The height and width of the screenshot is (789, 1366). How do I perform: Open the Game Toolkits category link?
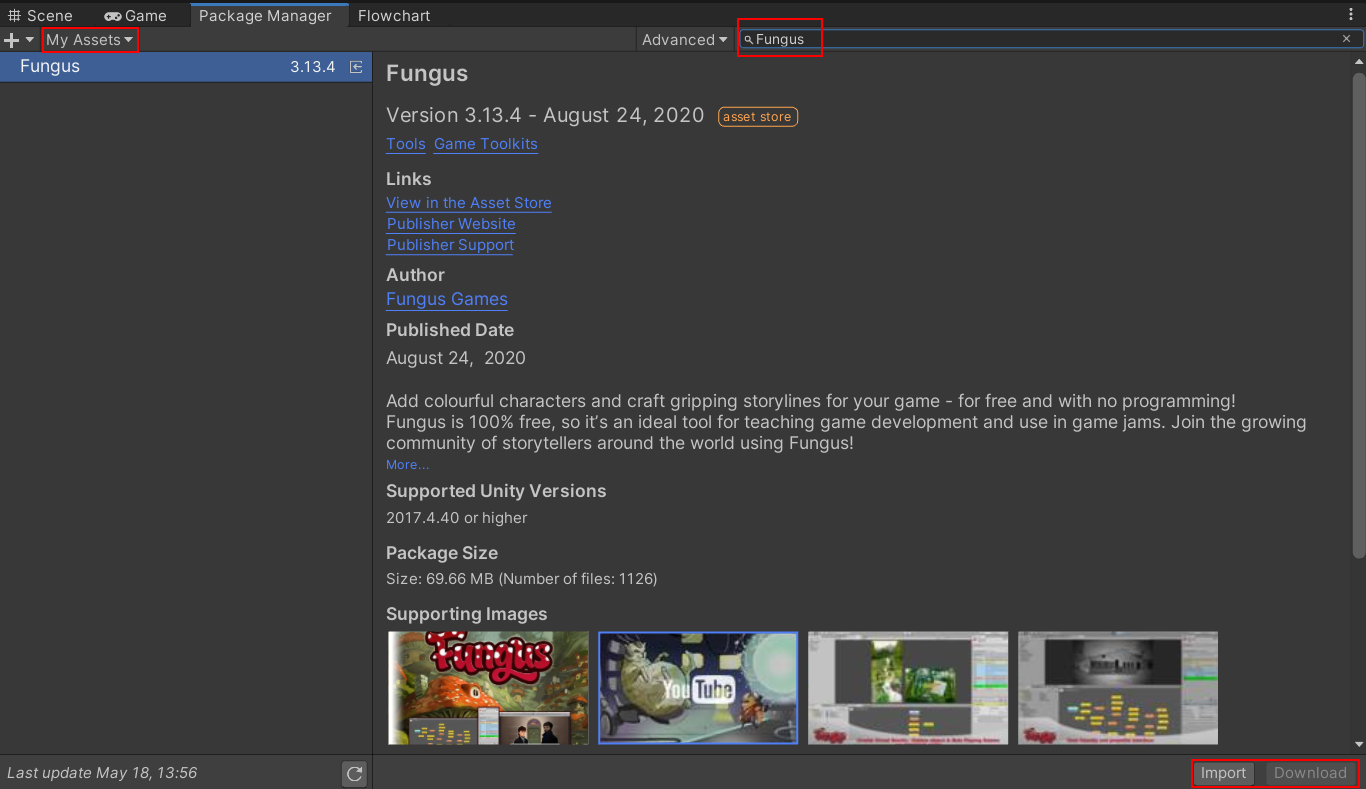[486, 144]
